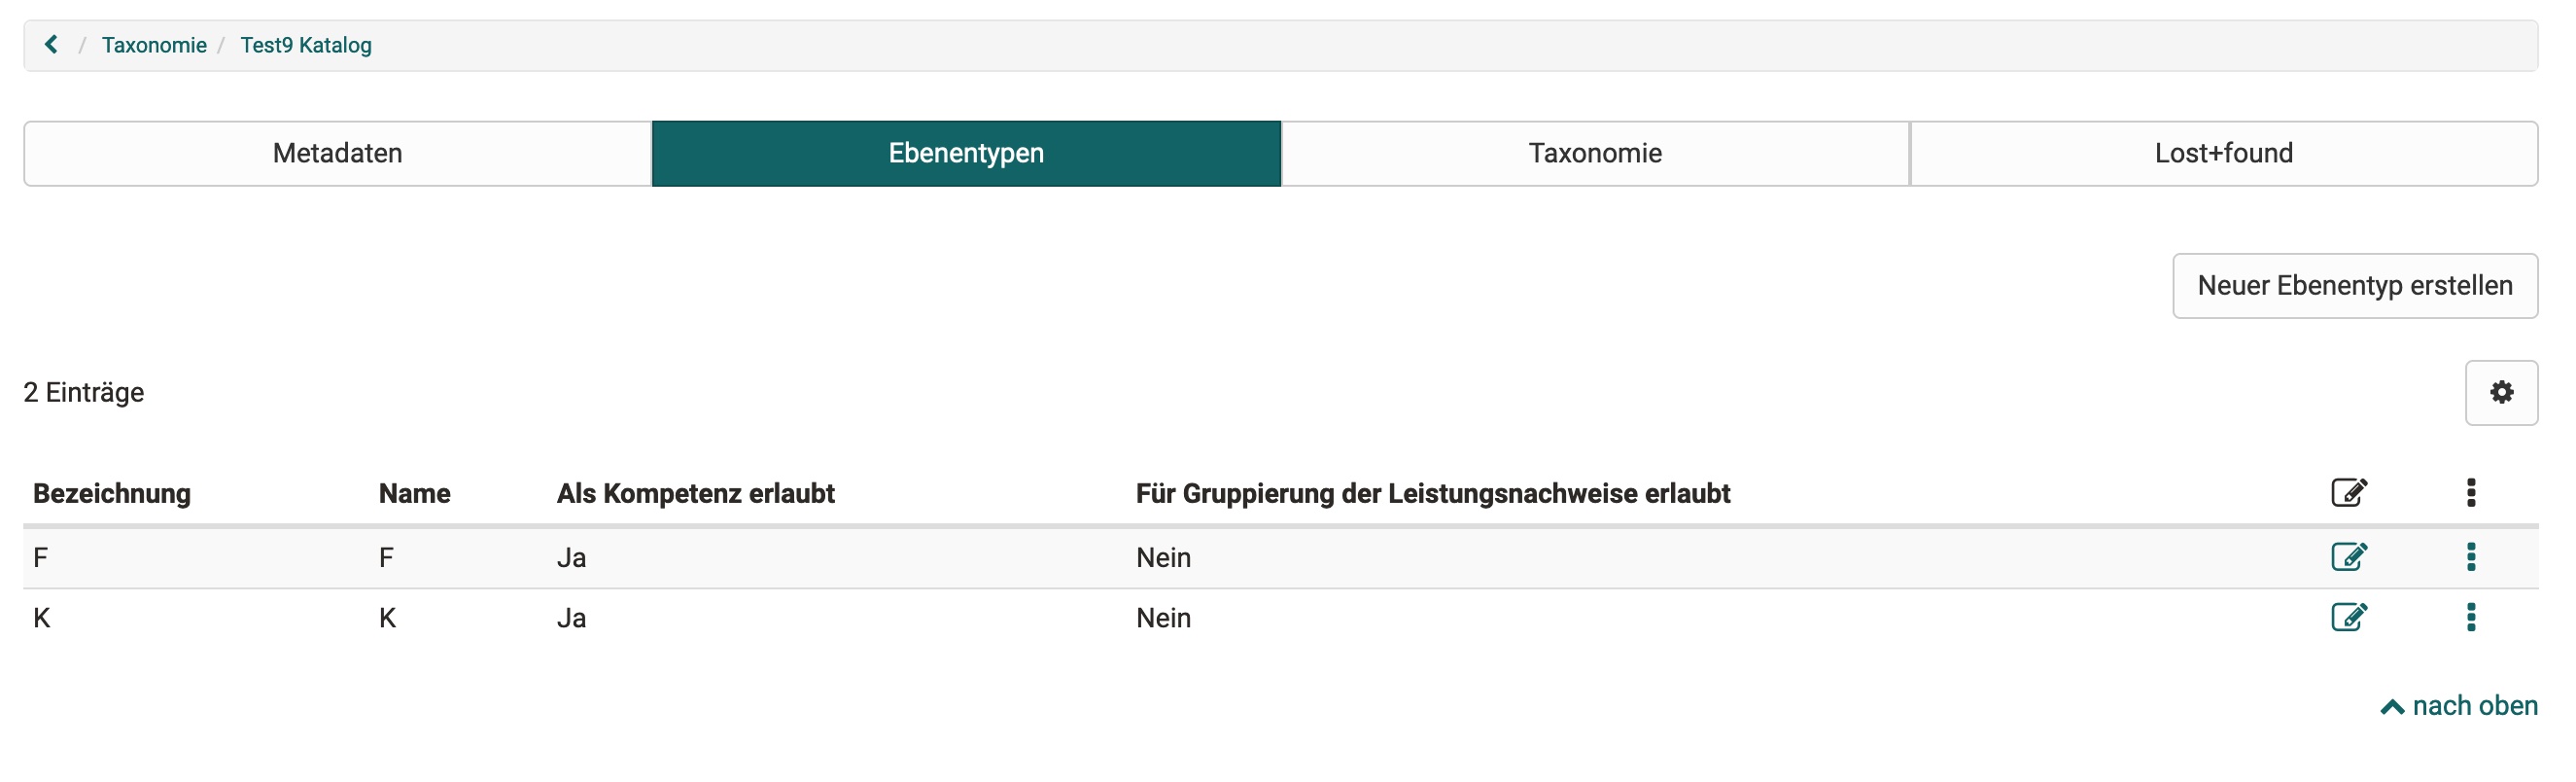Click the edit pencil icon in the table header
This screenshot has height=782, width=2576.
tap(2349, 492)
